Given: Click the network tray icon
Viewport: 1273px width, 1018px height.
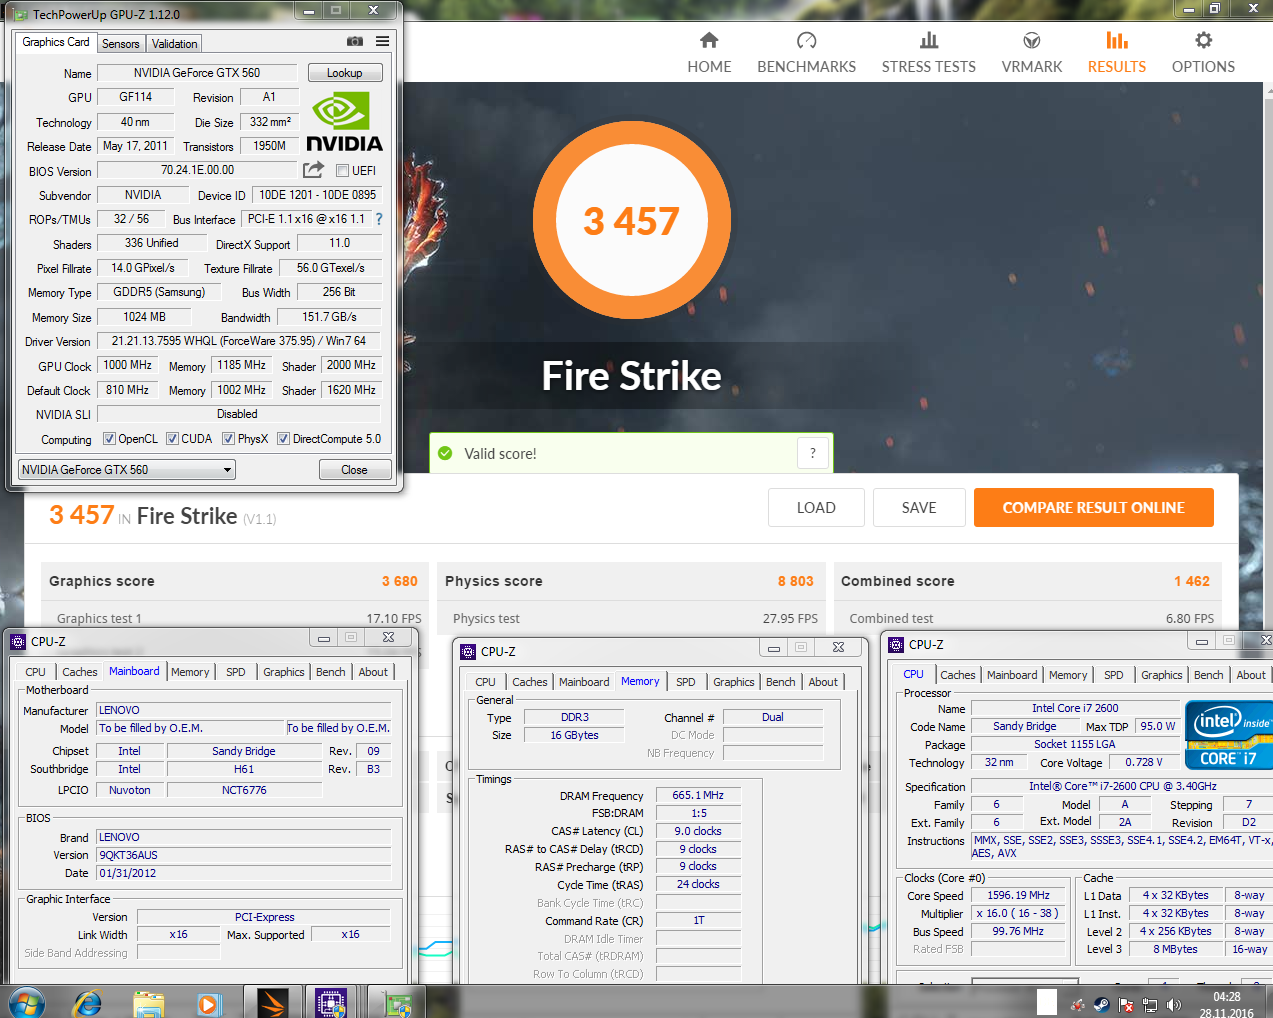Looking at the screenshot, I should [1149, 1005].
